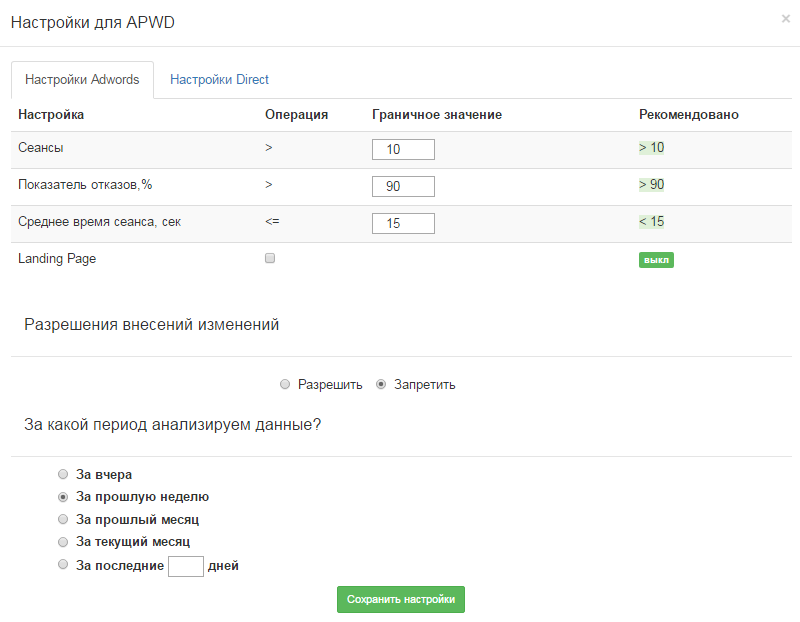
Task: Choose За прошлую неделю period
Action: point(64,496)
